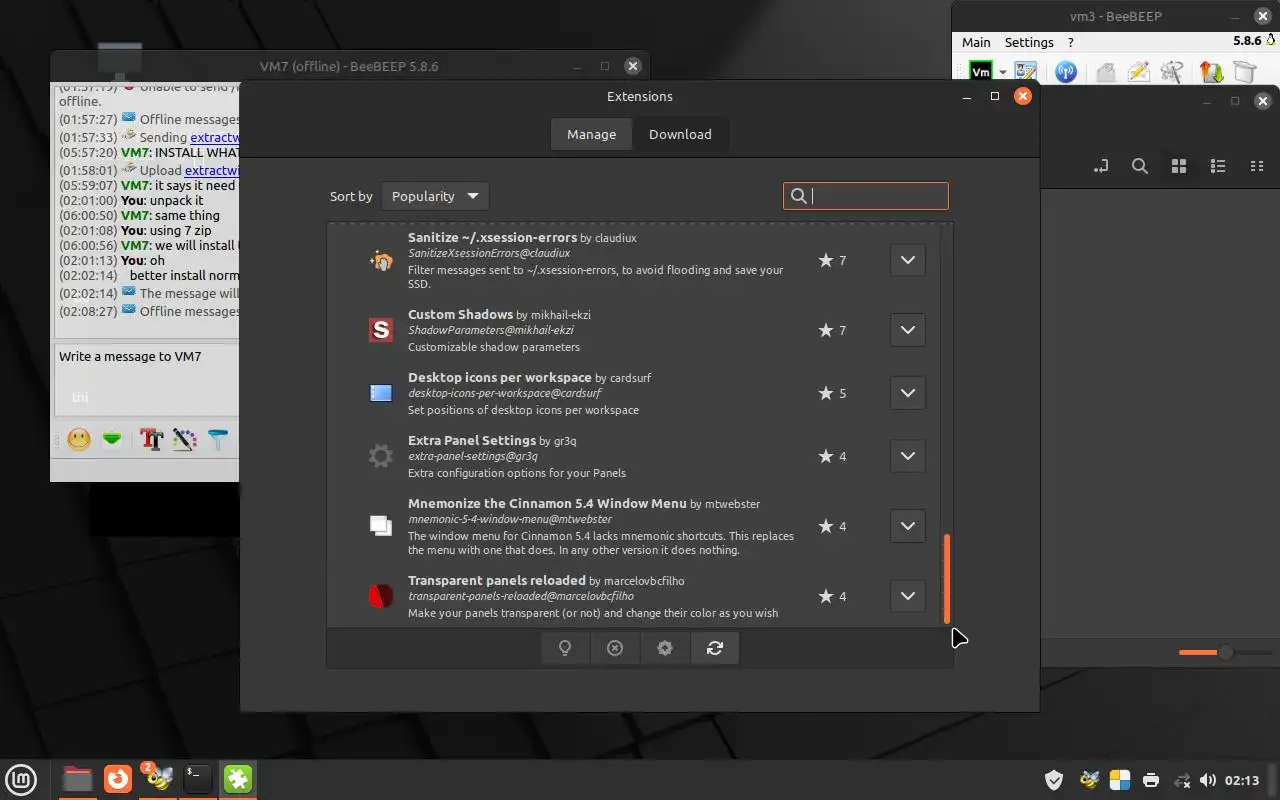Screen dimensions: 1280x800
Task: Open the text color palette icon in VM7 chat
Action: point(184,439)
